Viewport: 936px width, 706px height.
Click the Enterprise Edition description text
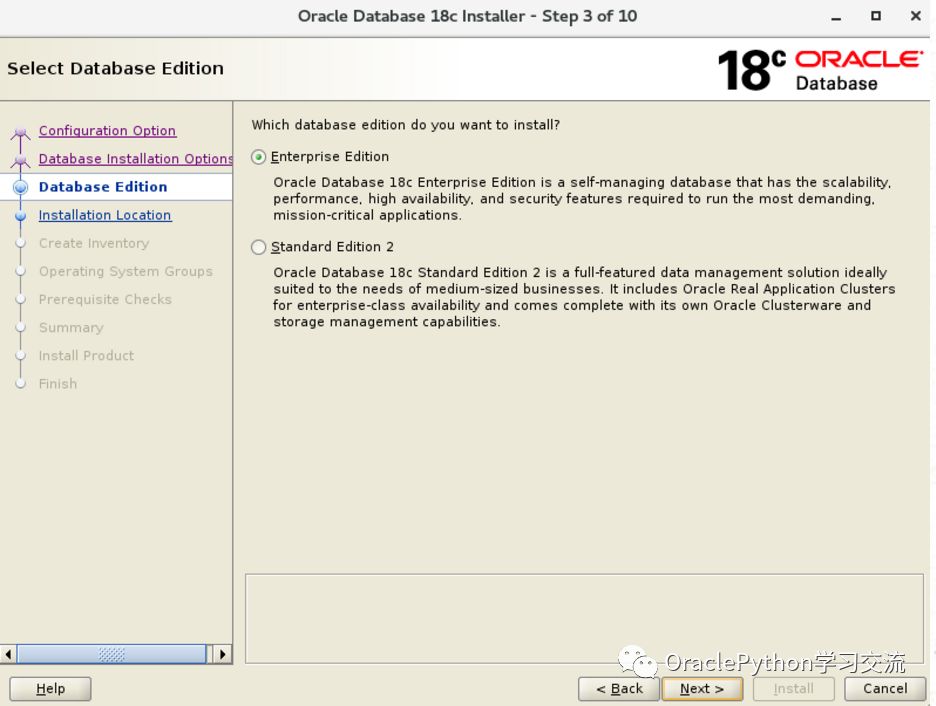pyautogui.click(x=582, y=199)
